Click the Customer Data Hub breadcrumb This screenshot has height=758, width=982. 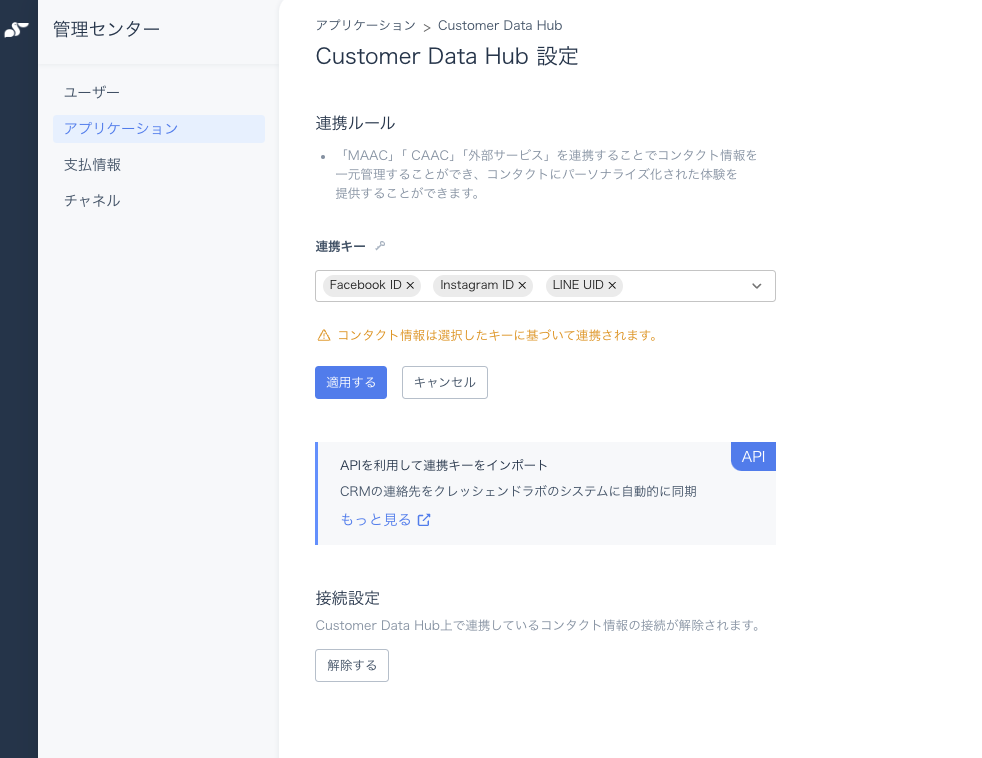click(x=500, y=25)
